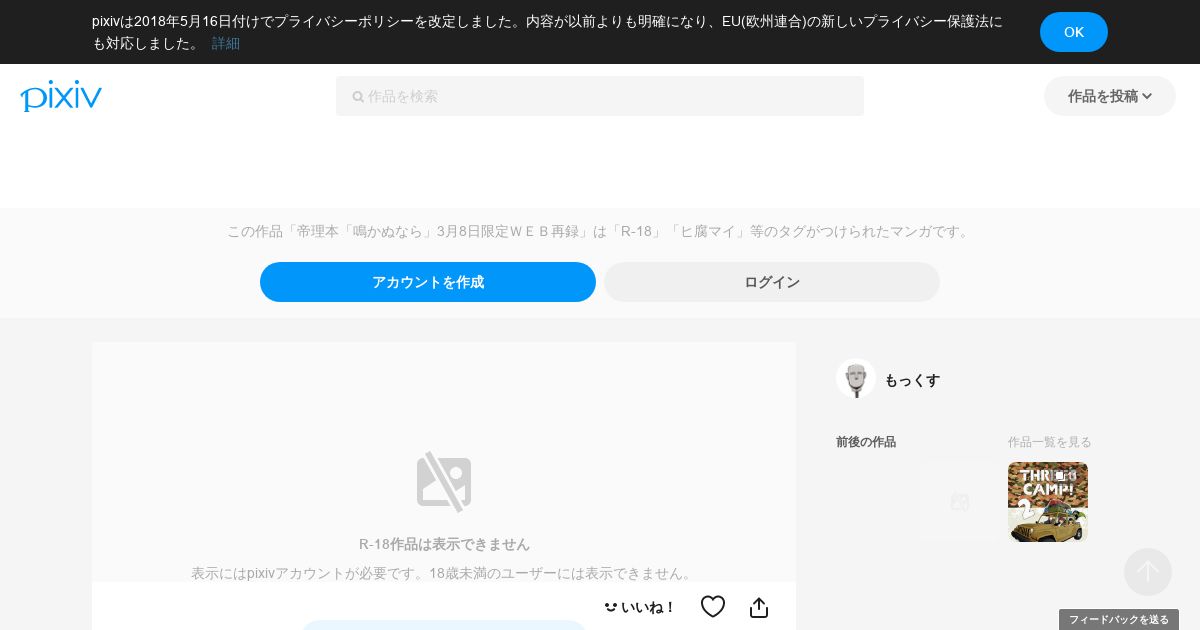Click OK on the privacy policy banner
This screenshot has width=1200, height=630.
1074,32
